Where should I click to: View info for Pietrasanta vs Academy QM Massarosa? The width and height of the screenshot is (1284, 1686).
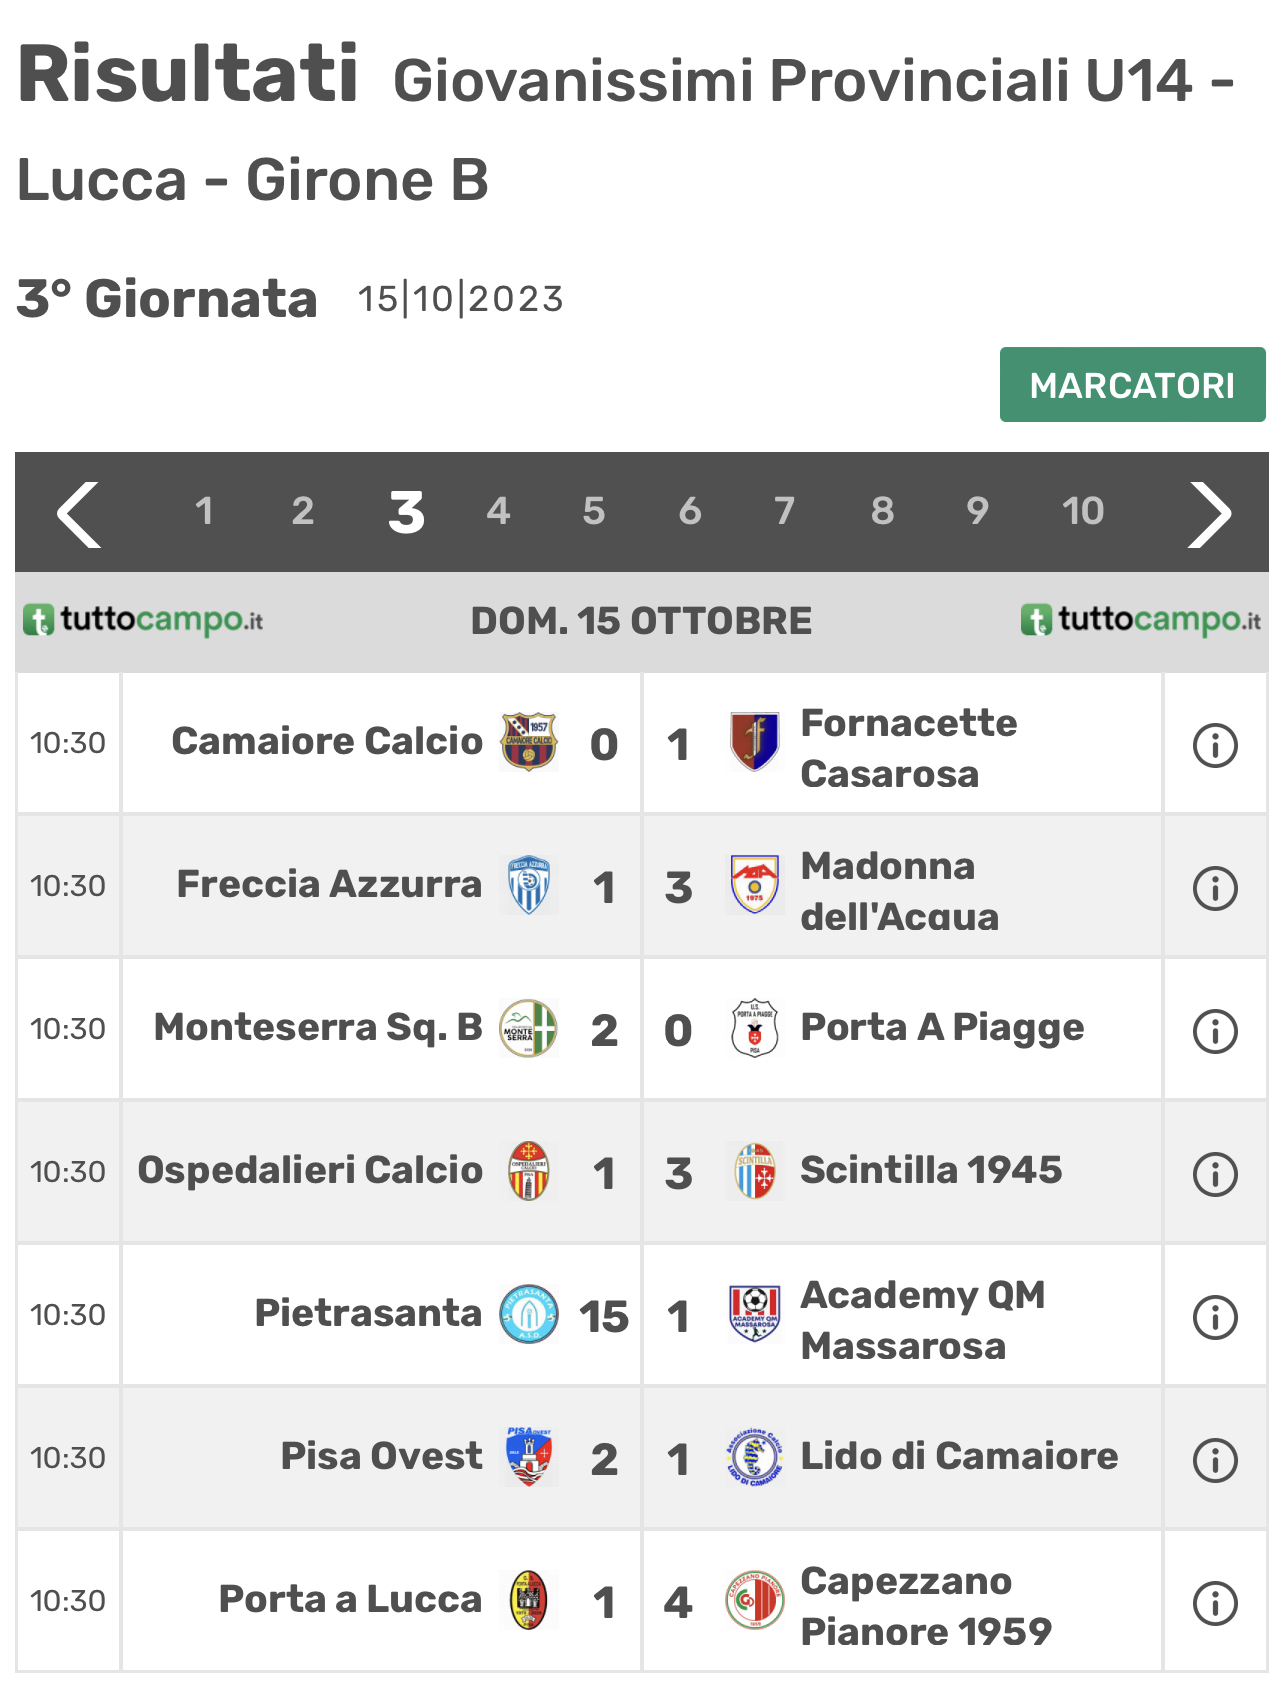click(1215, 1317)
